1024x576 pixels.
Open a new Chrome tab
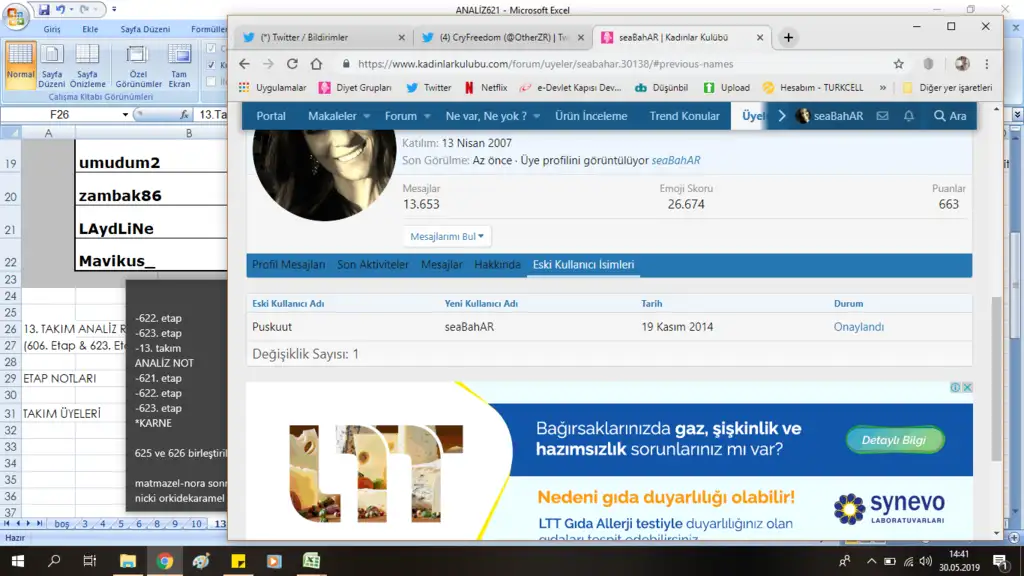click(788, 38)
